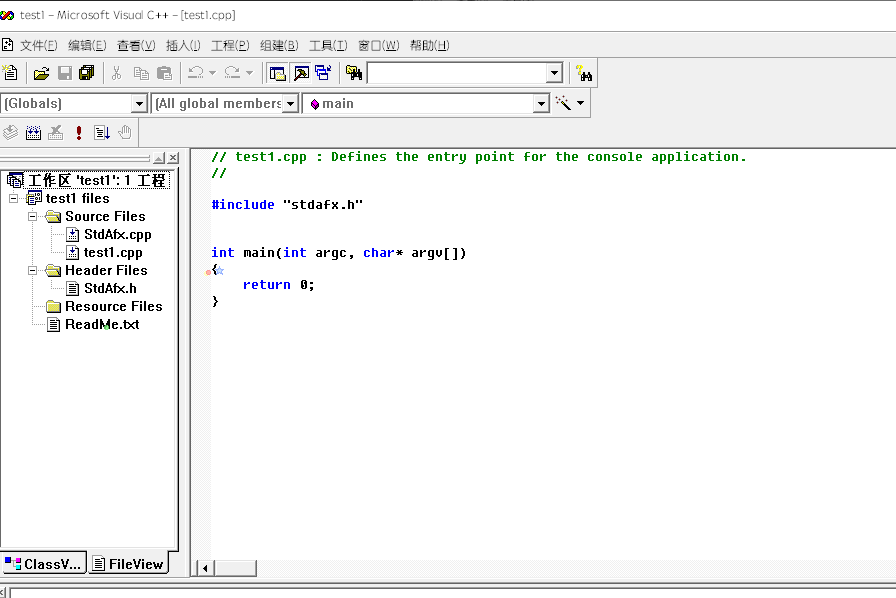The width and height of the screenshot is (896, 598).
Task: Toggle the Workspace window toolbar button
Action: (278, 73)
